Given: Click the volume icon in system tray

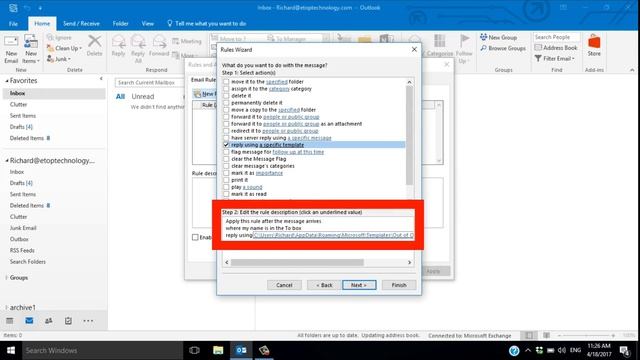Looking at the screenshot, I should point(562,350).
